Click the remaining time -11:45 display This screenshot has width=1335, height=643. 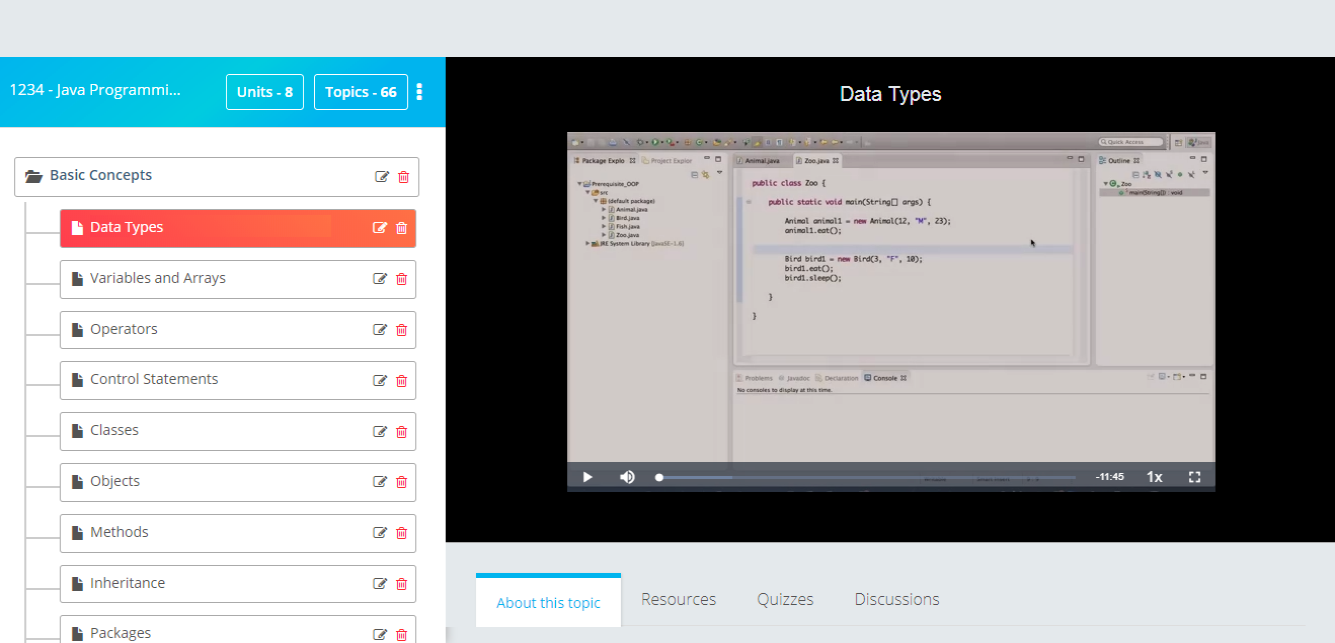(1109, 477)
